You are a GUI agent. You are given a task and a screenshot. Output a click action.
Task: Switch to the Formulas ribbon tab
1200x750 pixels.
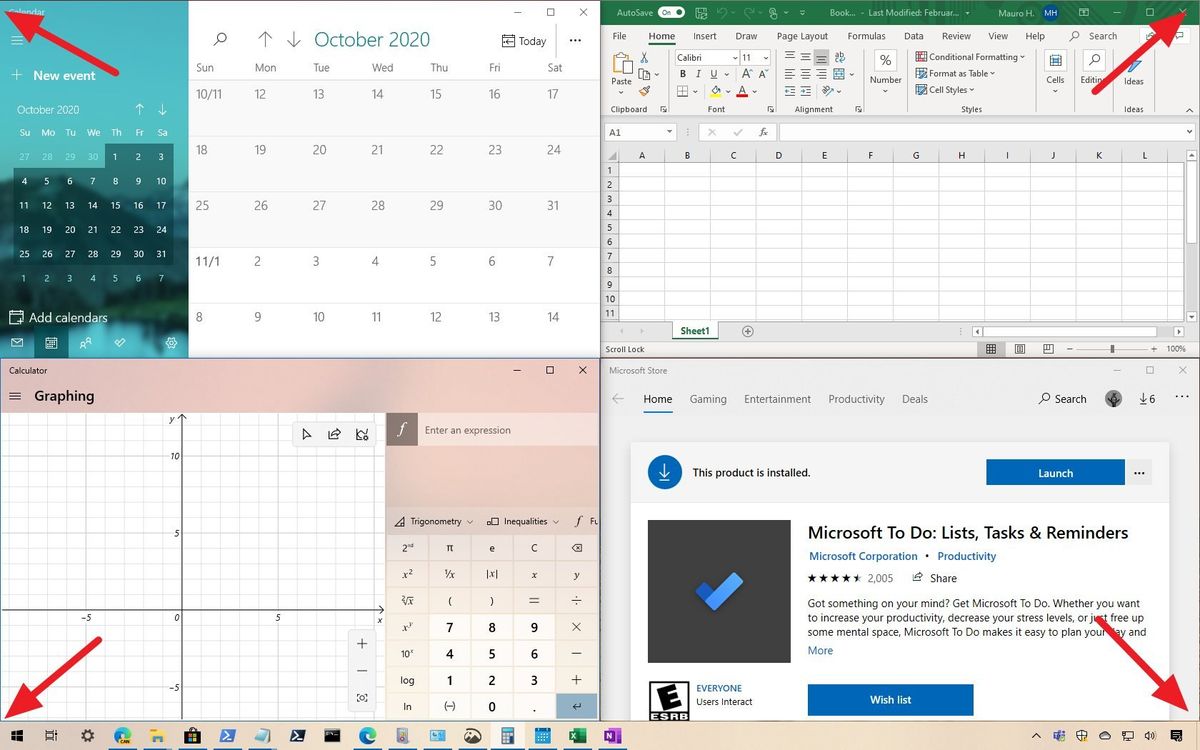pyautogui.click(x=866, y=36)
